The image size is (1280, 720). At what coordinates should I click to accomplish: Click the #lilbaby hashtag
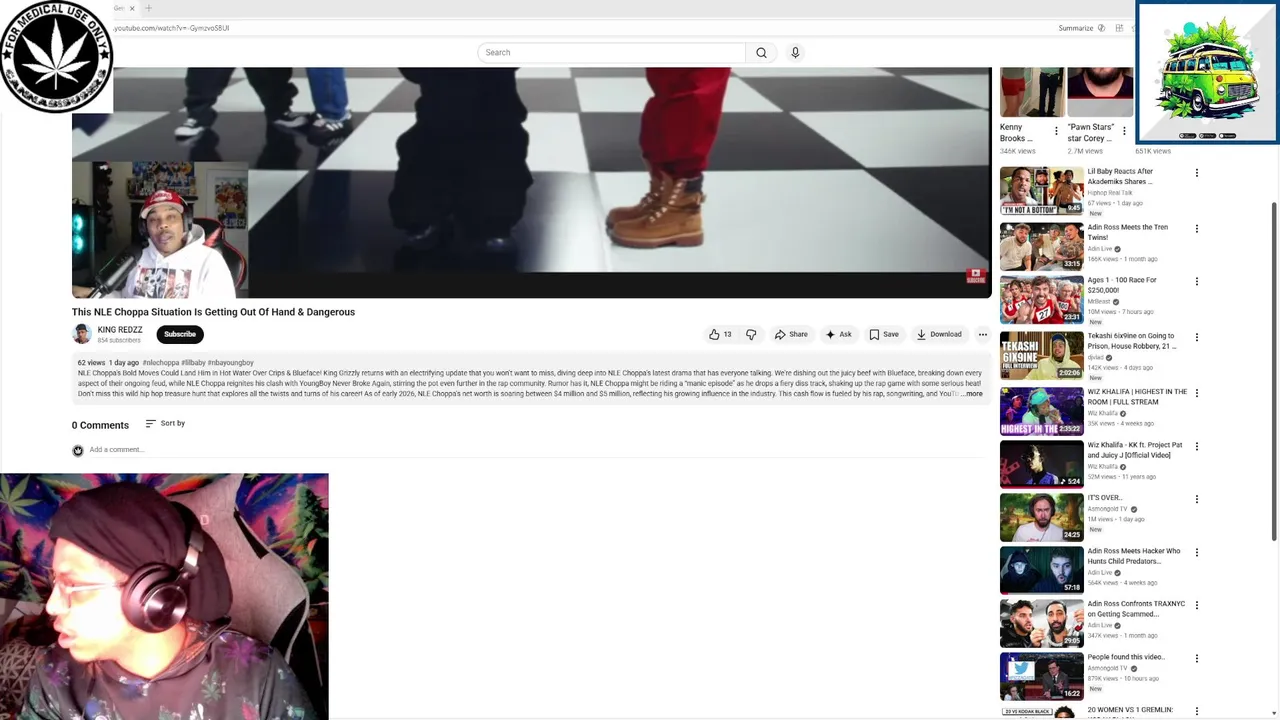(193, 362)
